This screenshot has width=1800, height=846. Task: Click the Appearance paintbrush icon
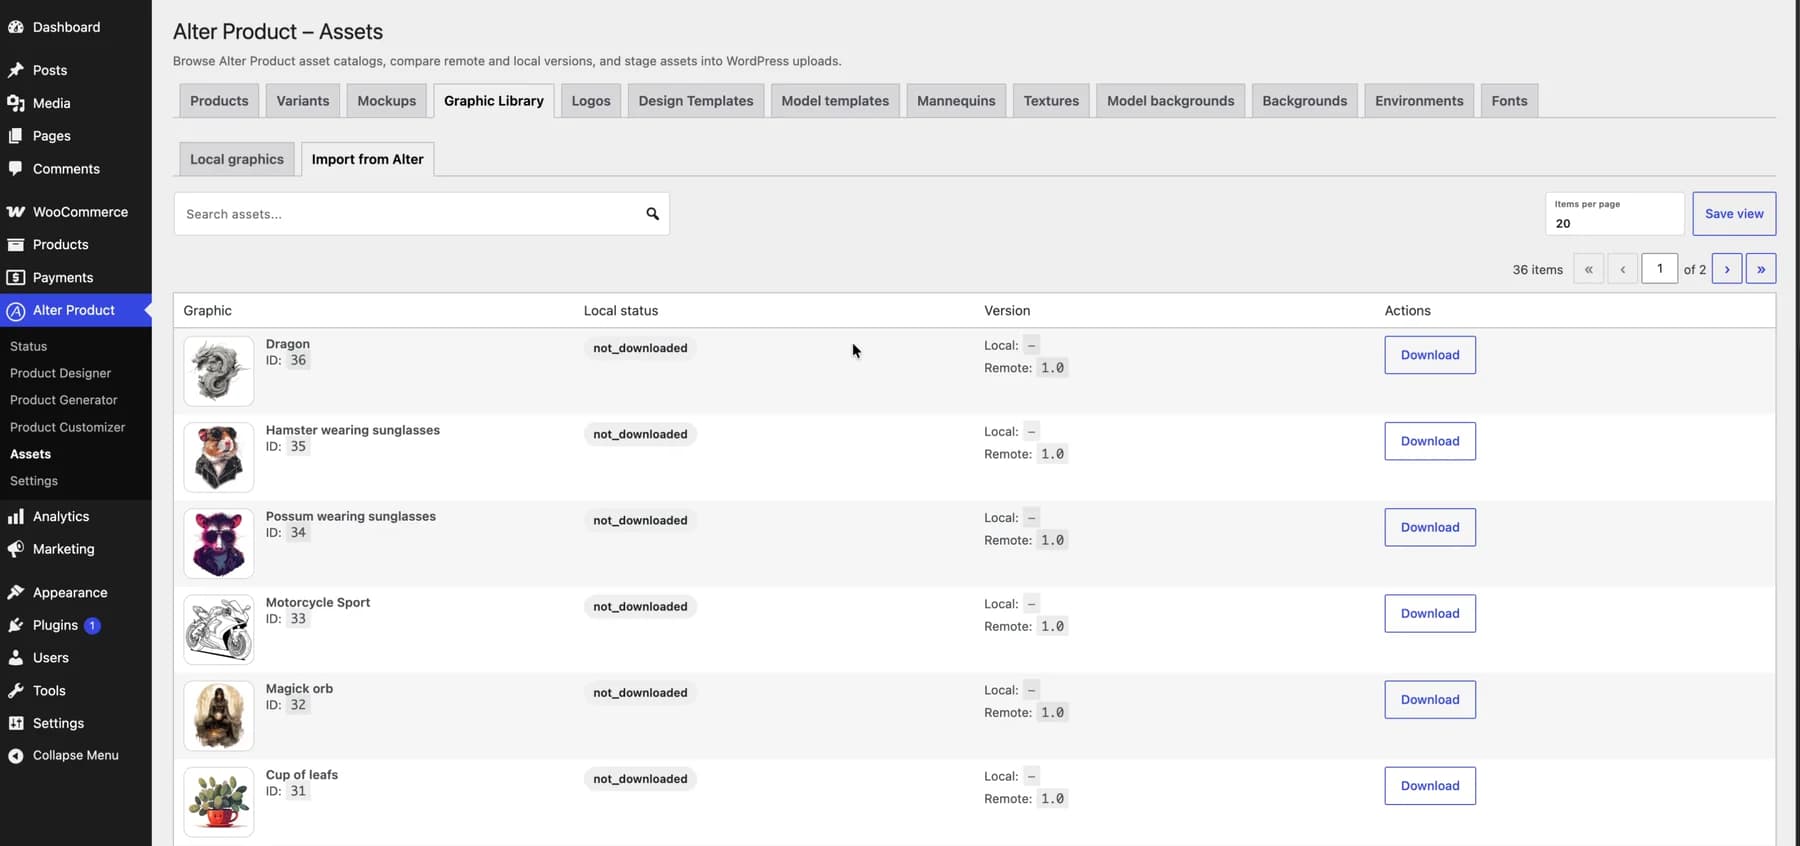click(x=16, y=593)
